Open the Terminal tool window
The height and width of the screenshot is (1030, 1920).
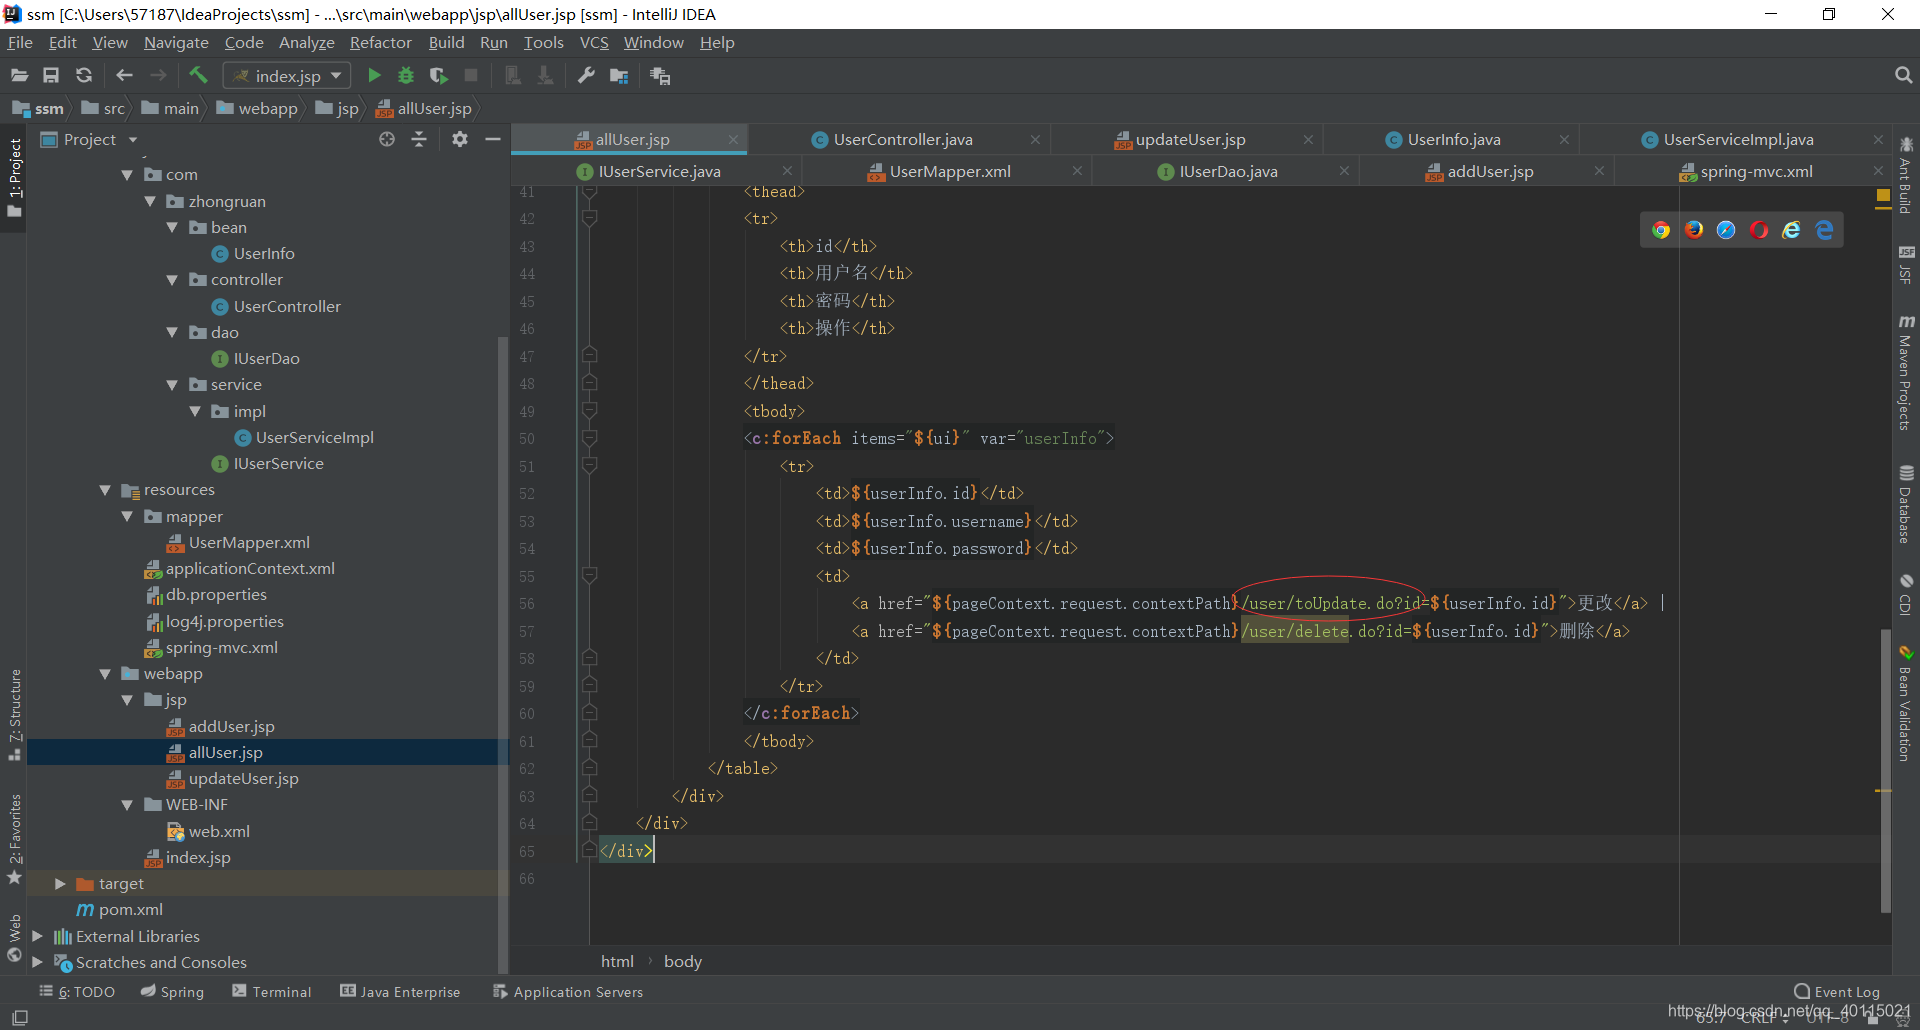pyautogui.click(x=272, y=992)
